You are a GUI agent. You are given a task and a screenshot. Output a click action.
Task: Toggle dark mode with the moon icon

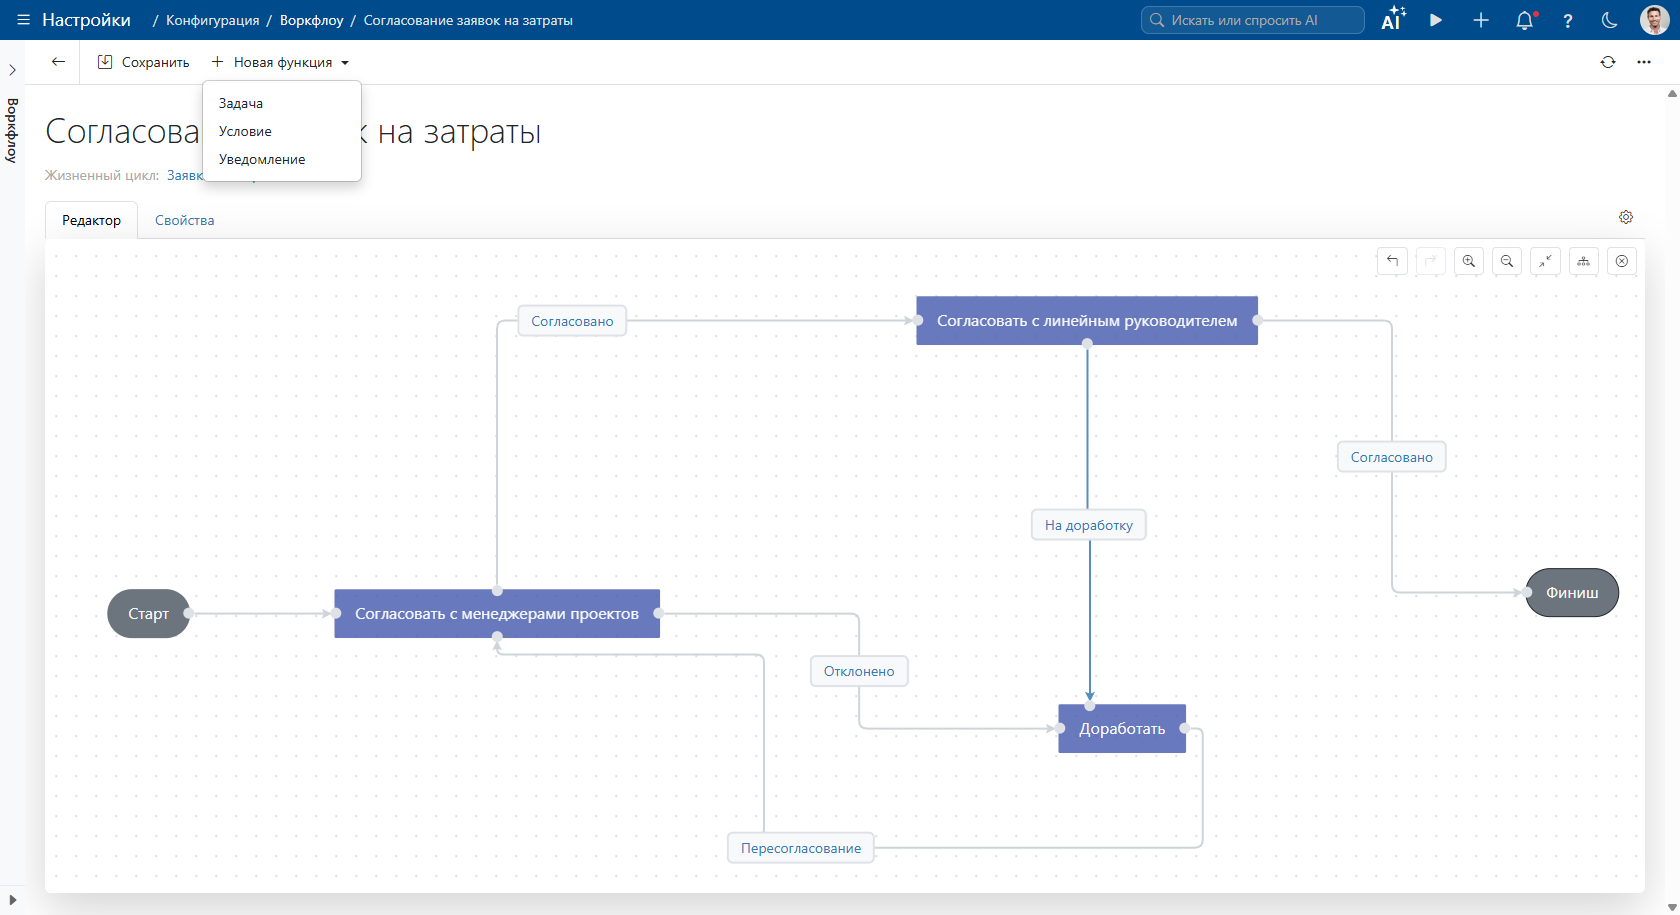(1609, 20)
